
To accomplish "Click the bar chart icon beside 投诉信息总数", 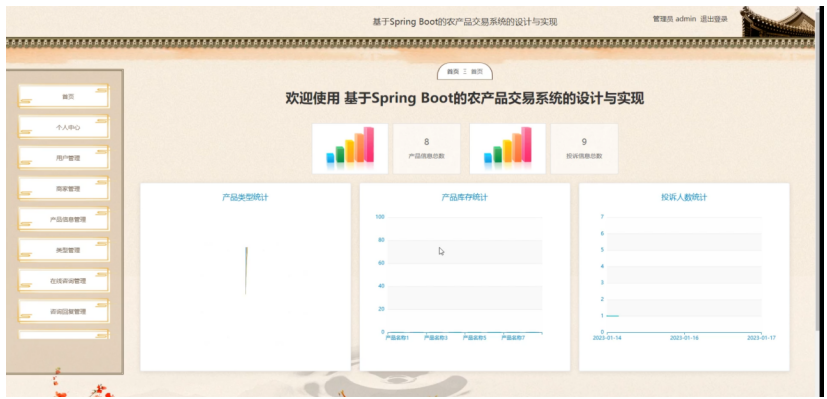I will coord(507,148).
